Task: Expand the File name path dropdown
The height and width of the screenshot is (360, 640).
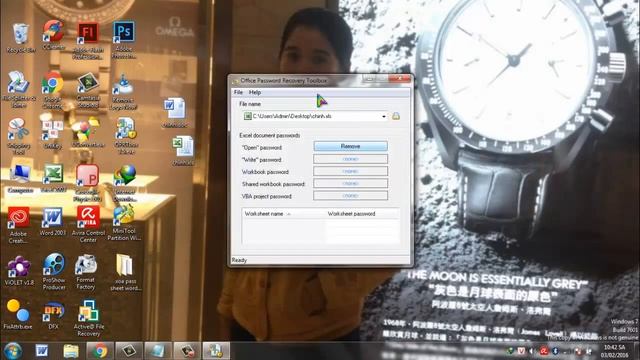Action: coord(384,117)
